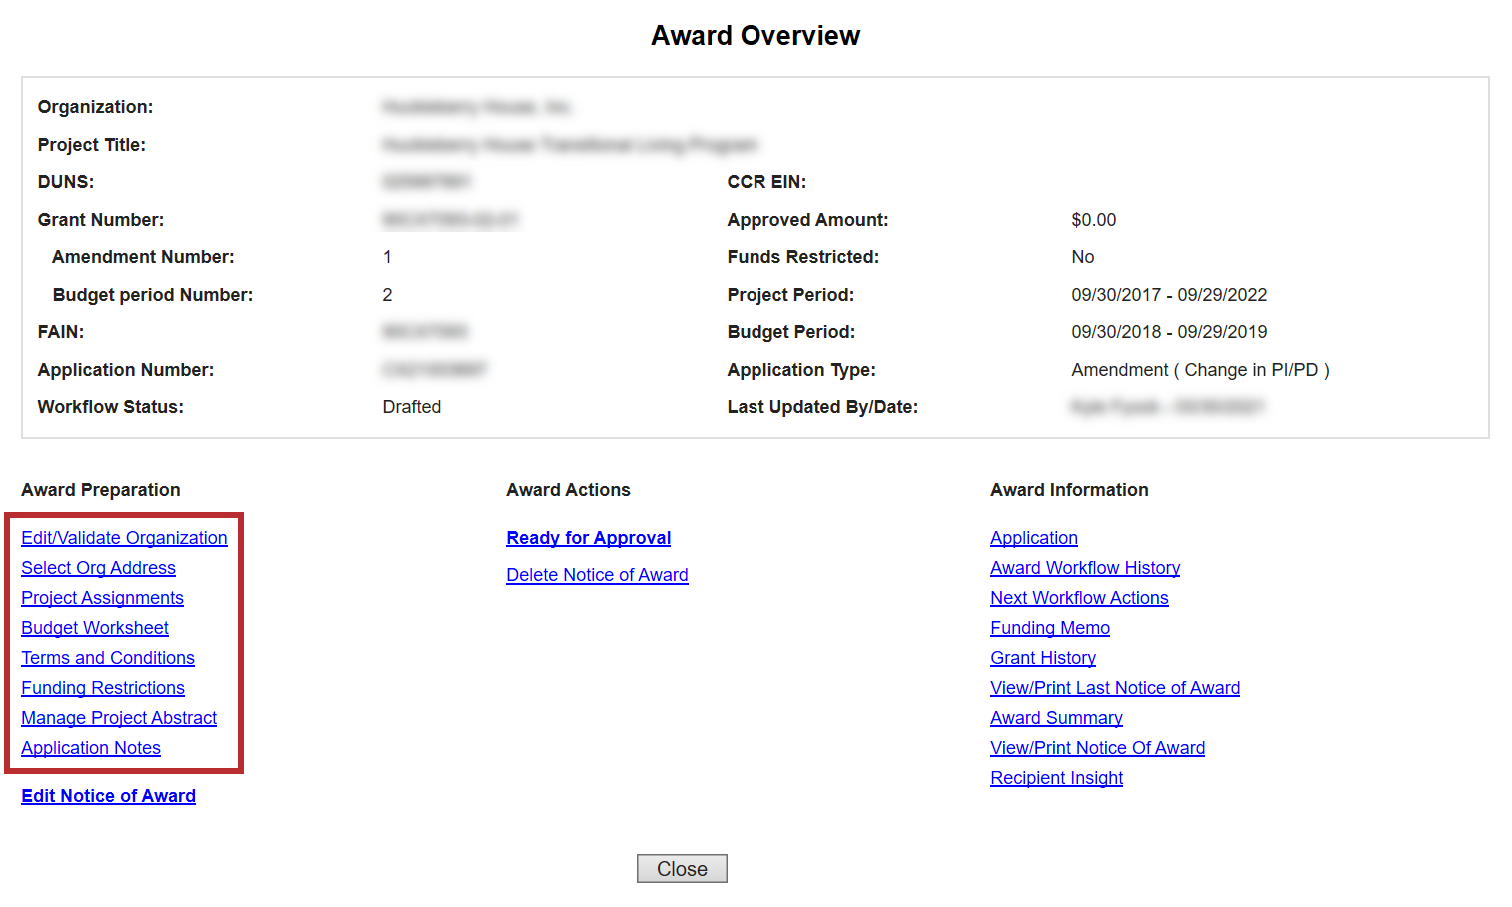Viewport: 1512px width, 907px height.
Task: Open Project Assignments
Action: pyautogui.click(x=102, y=598)
